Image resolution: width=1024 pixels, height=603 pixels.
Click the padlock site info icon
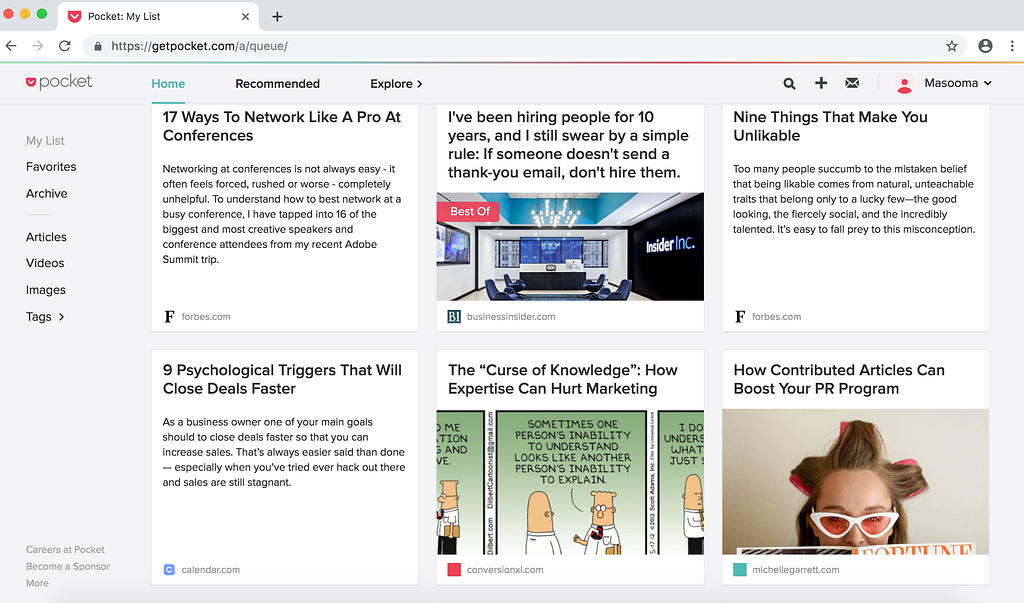[x=98, y=46]
